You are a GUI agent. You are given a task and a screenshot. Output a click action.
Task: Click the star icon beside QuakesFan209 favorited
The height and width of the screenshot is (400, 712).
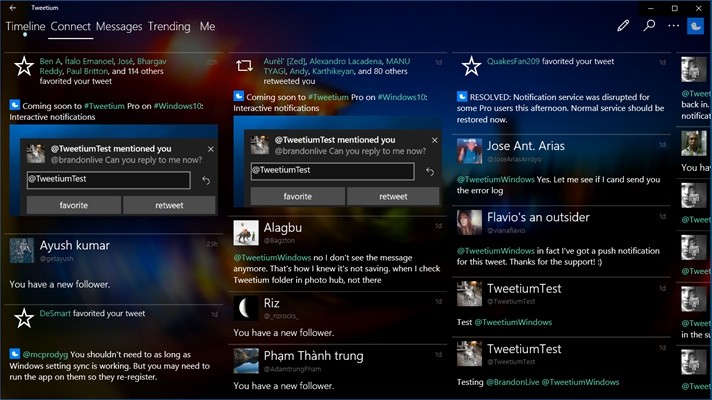471,66
